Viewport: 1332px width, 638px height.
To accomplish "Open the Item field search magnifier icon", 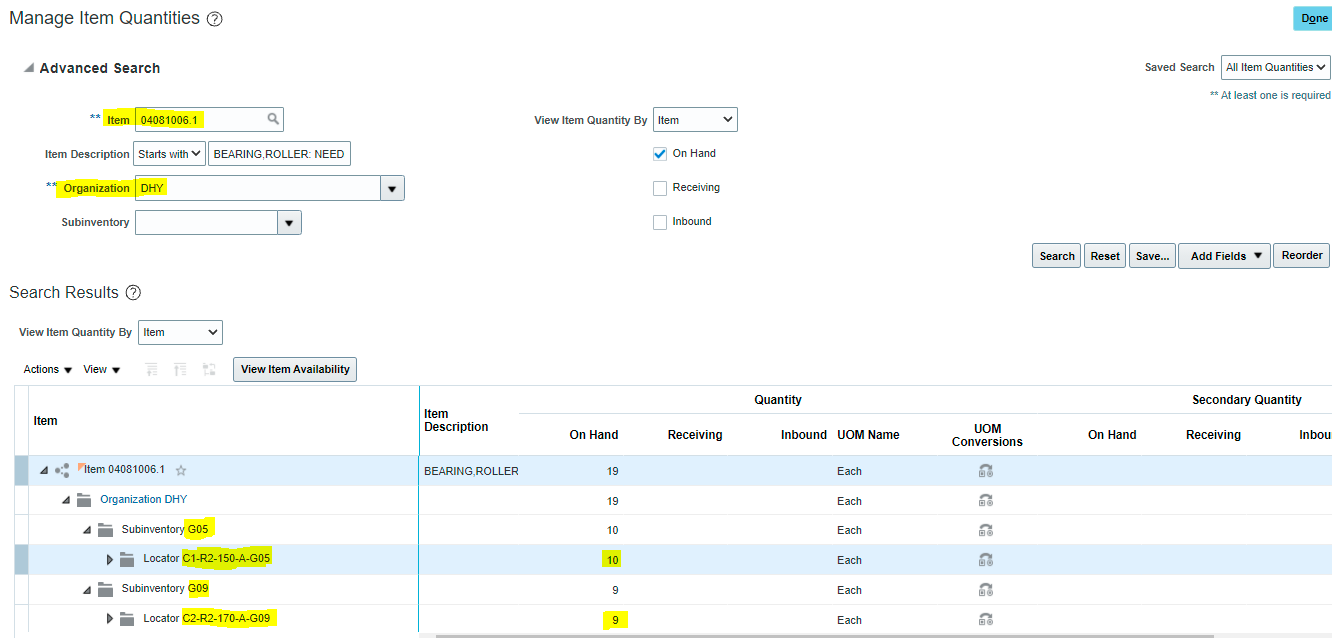I will tap(271, 119).
